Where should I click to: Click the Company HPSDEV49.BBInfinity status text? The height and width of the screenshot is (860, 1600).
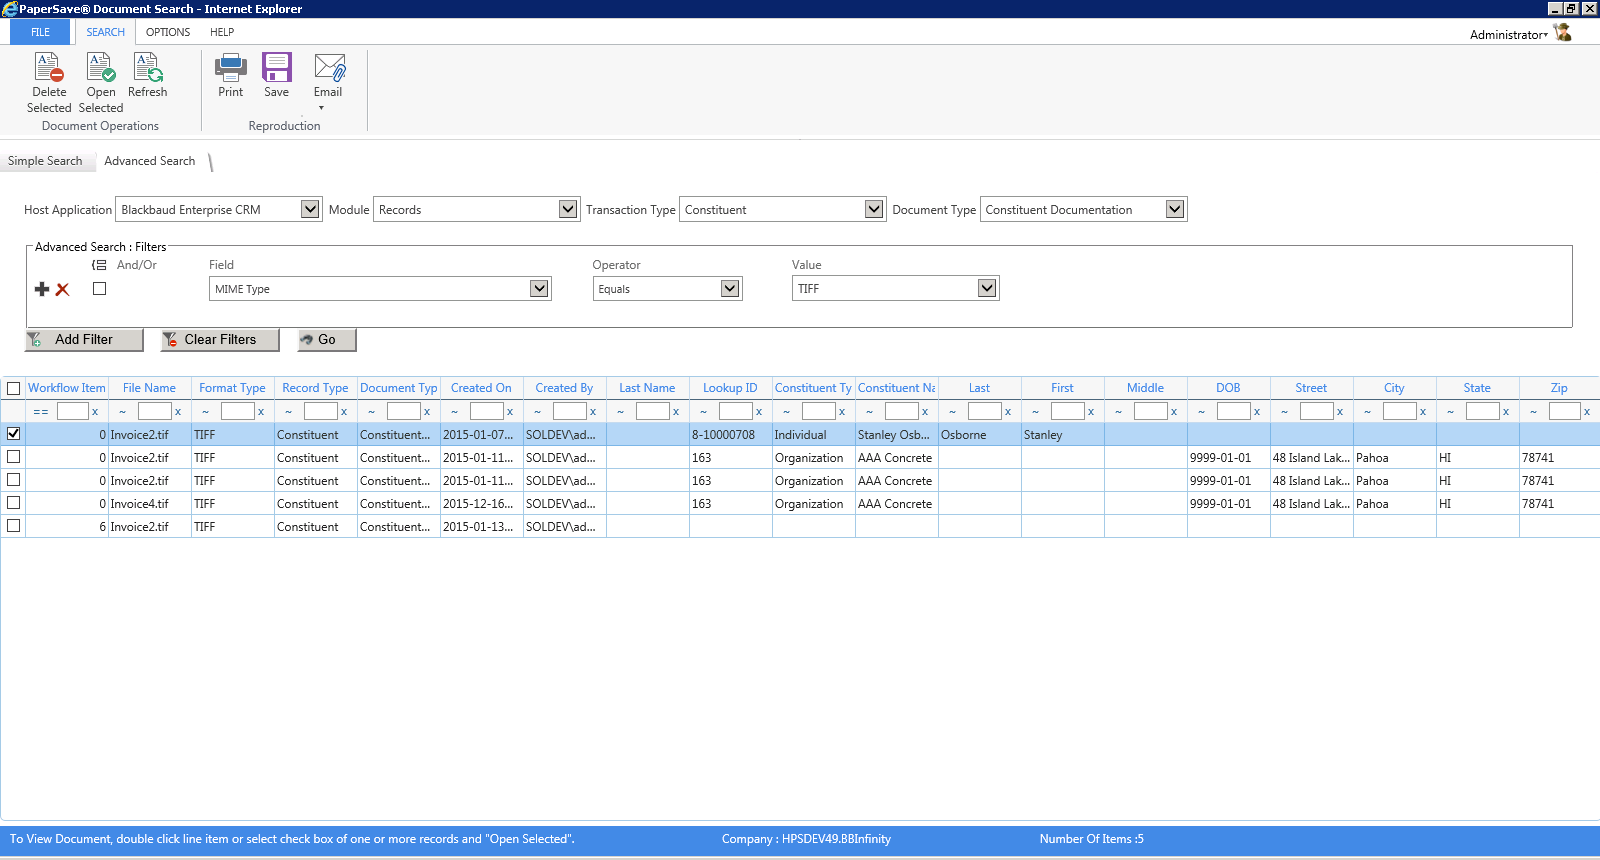pos(806,839)
